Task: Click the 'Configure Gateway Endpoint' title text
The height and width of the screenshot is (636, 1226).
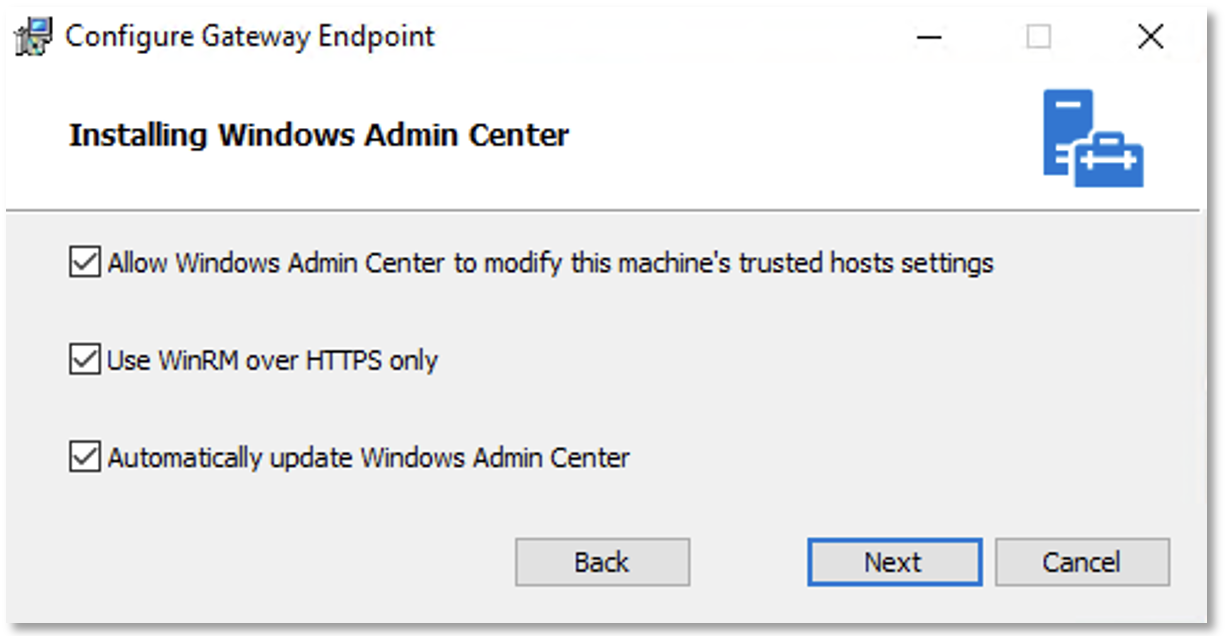Action: pyautogui.click(x=250, y=38)
